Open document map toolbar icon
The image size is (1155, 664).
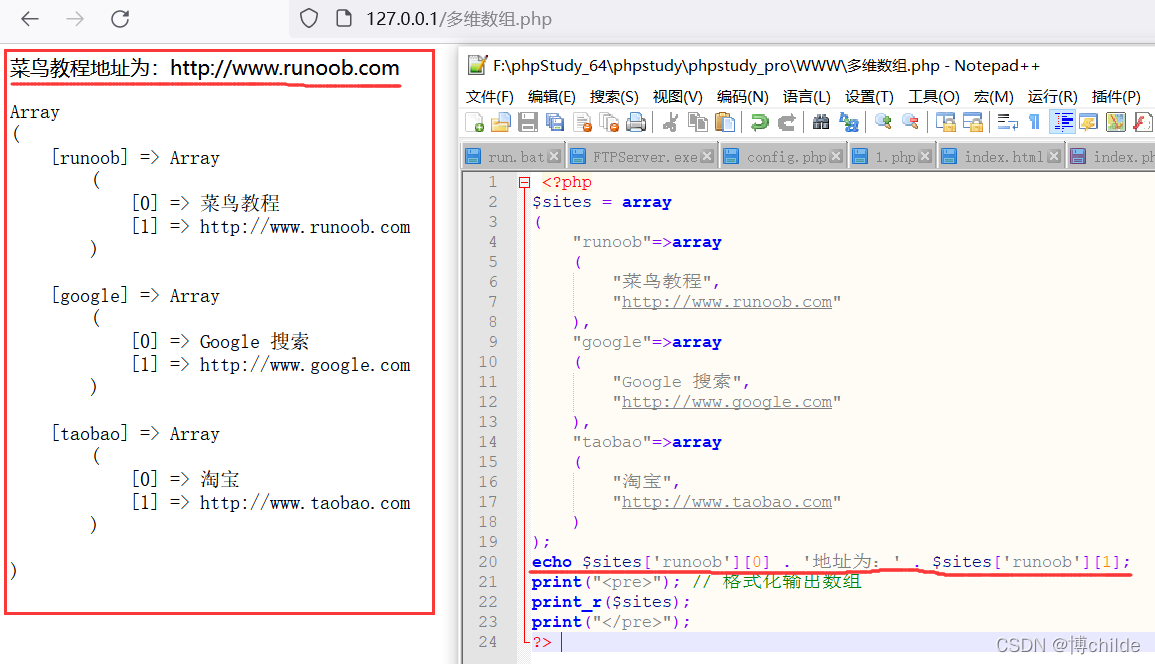[x=1116, y=122]
